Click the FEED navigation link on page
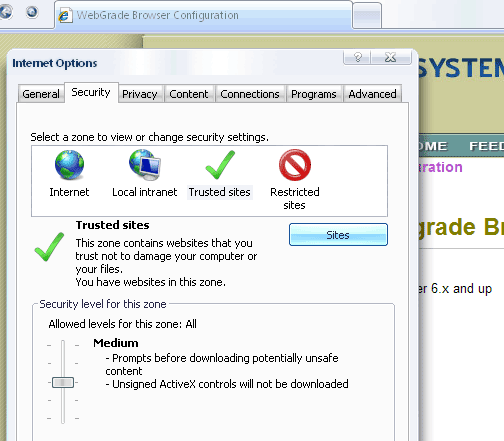 pos(486,146)
